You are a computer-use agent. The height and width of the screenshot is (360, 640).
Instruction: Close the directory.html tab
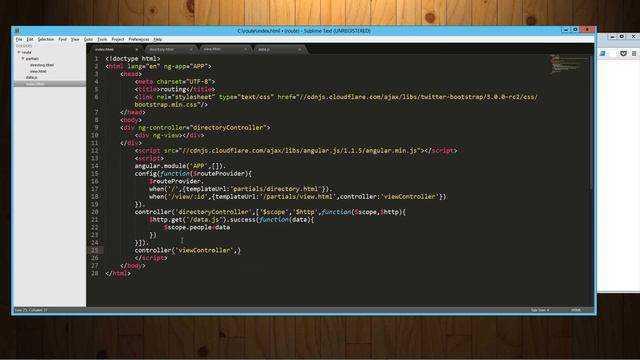(191, 49)
